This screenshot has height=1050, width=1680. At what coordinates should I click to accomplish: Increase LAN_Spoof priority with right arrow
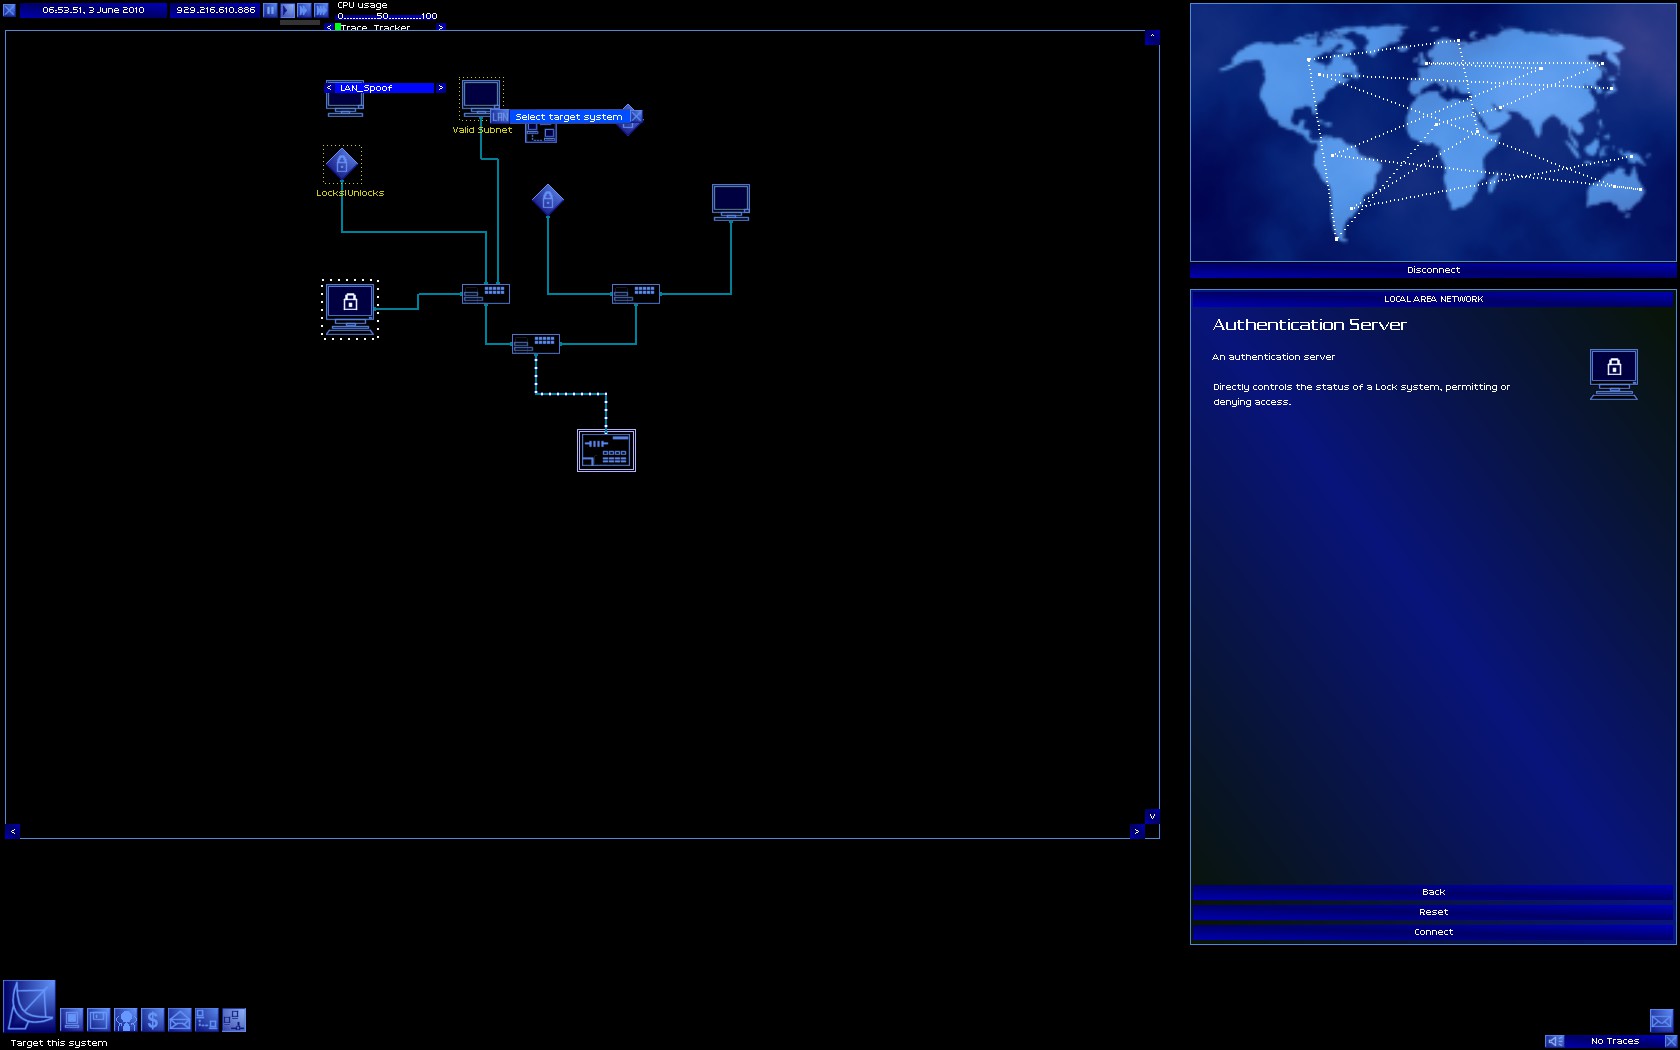(440, 88)
